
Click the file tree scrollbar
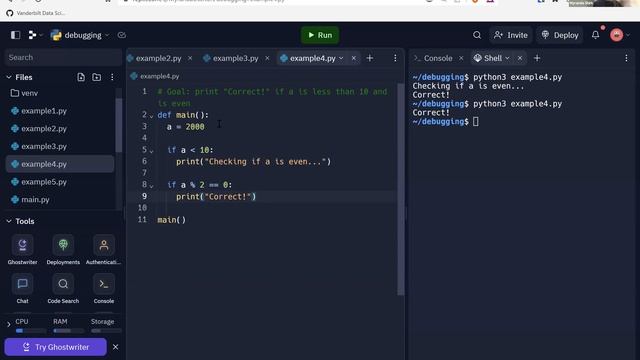(x=119, y=125)
